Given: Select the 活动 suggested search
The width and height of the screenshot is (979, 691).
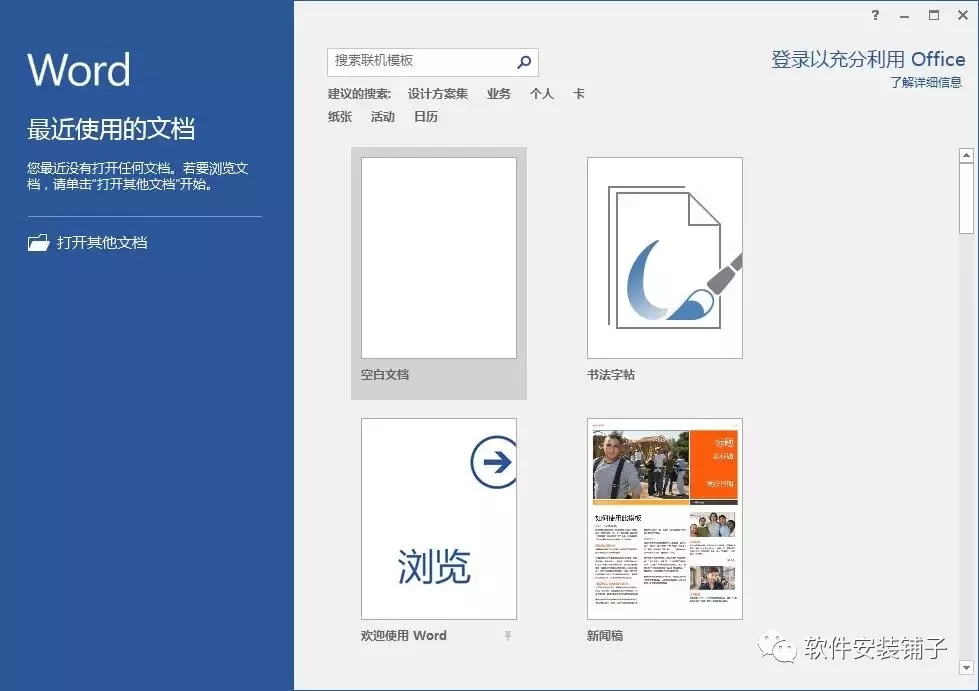Looking at the screenshot, I should click(382, 117).
